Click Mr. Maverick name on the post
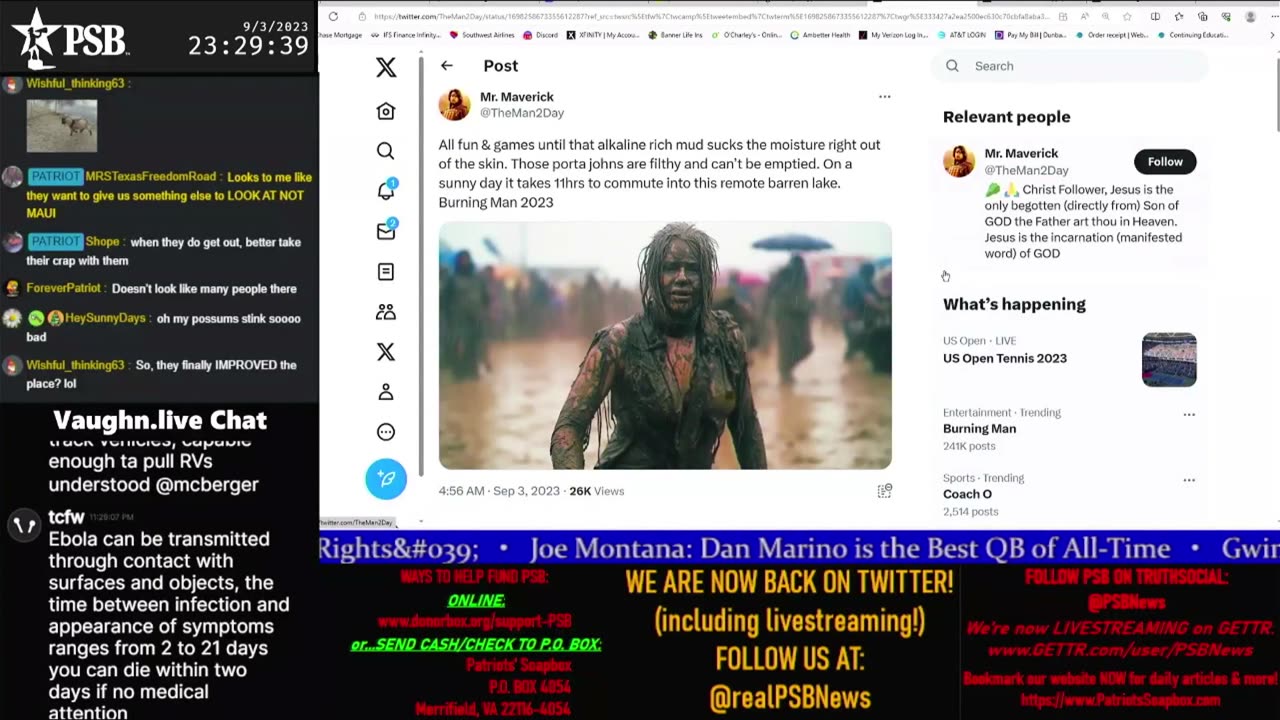This screenshot has height=720, width=1280. point(517,97)
